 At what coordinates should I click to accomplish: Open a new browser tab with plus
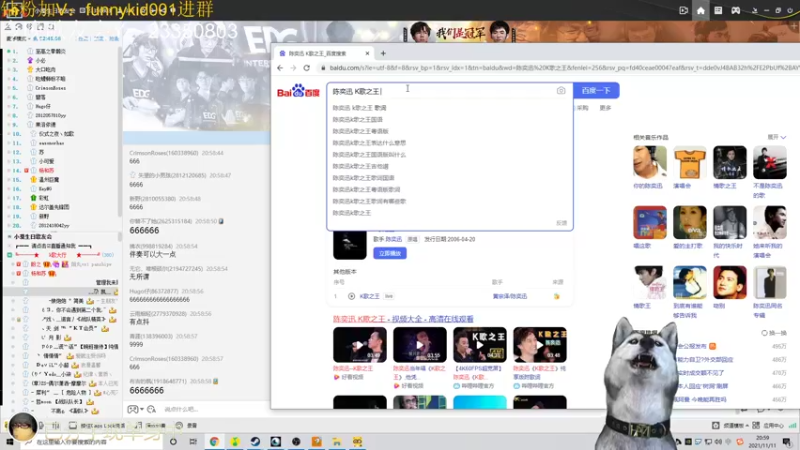383,53
